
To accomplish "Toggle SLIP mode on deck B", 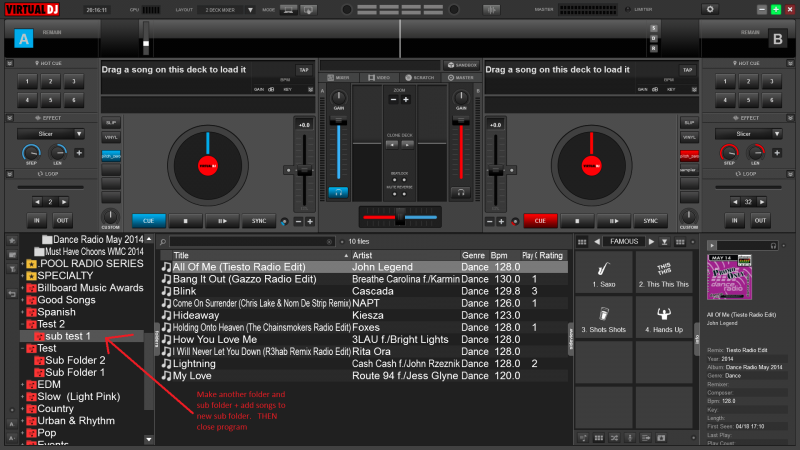I will [x=689, y=122].
